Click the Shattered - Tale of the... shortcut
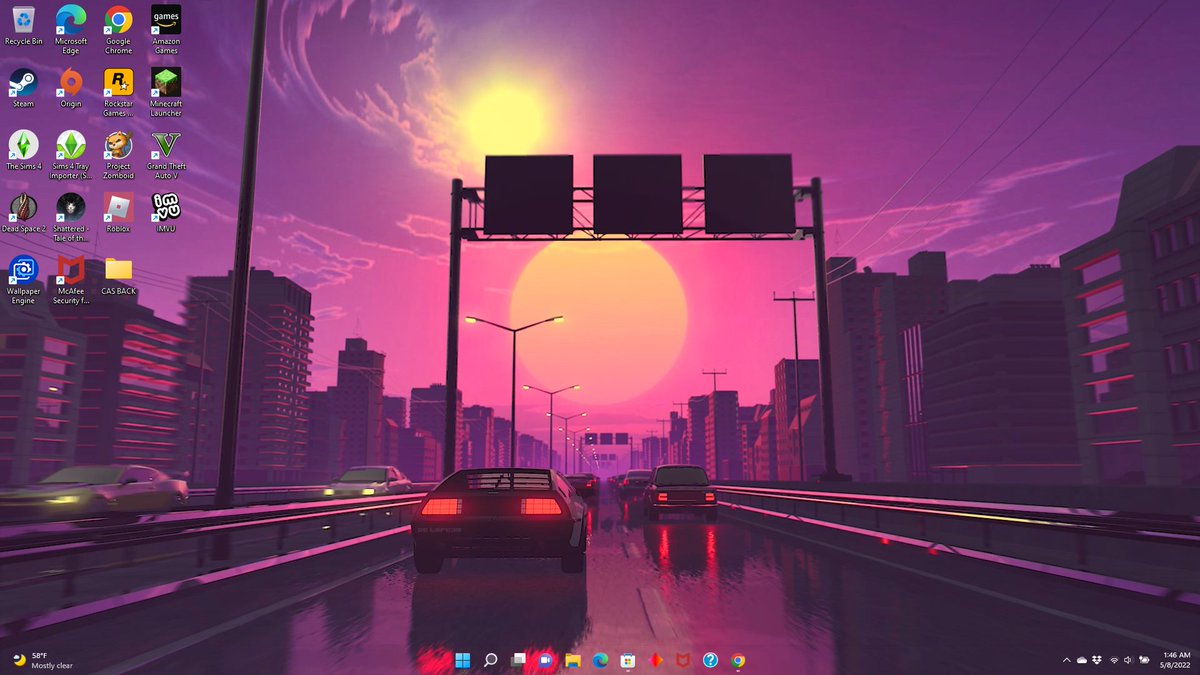Image resolution: width=1200 pixels, height=675 pixels. pos(71,218)
